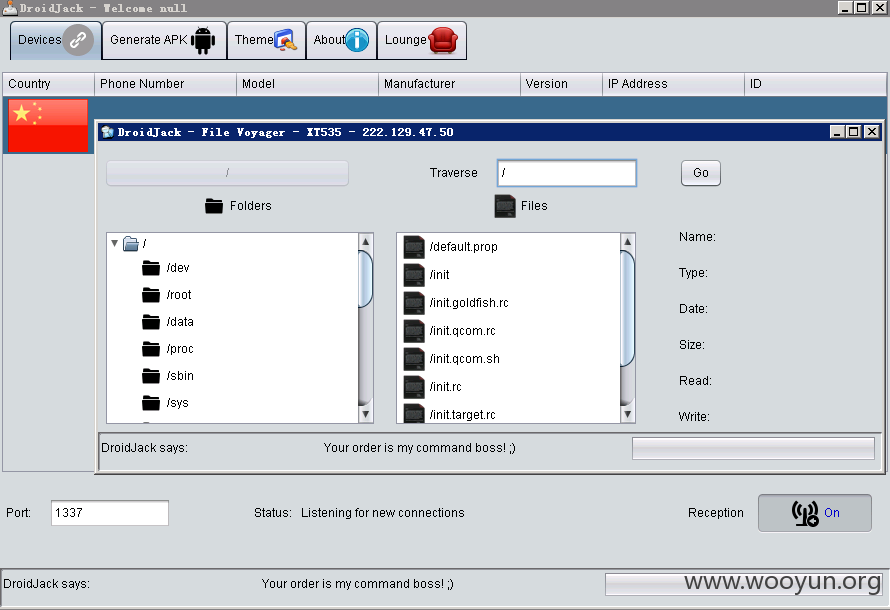
Task: Toggle the Reception On button
Action: [x=815, y=513]
